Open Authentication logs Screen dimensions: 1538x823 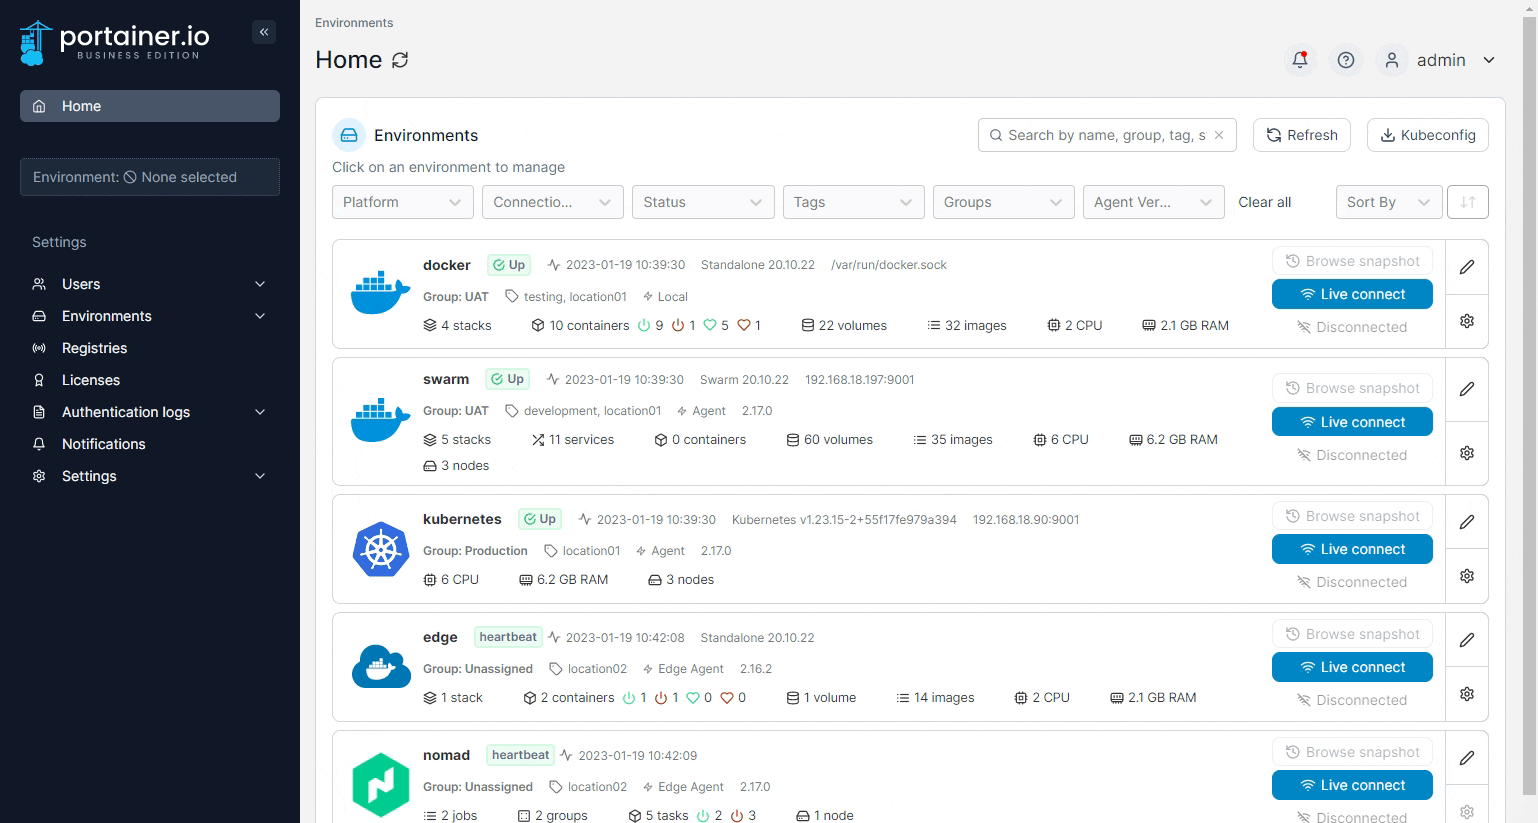(124, 412)
